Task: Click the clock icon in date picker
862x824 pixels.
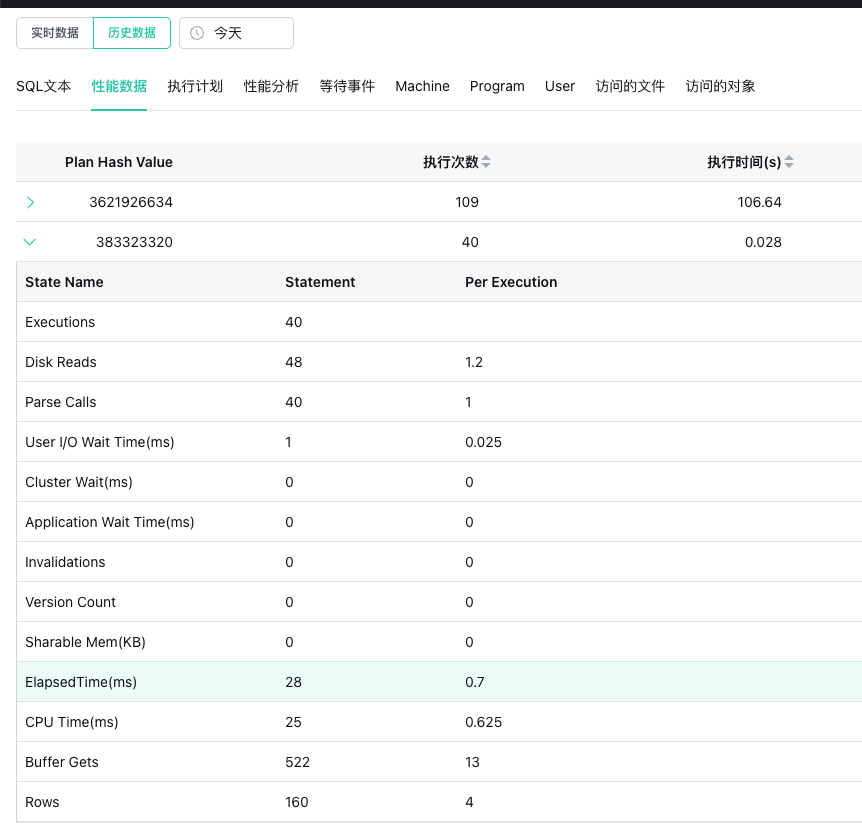Action: pyautogui.click(x=197, y=33)
